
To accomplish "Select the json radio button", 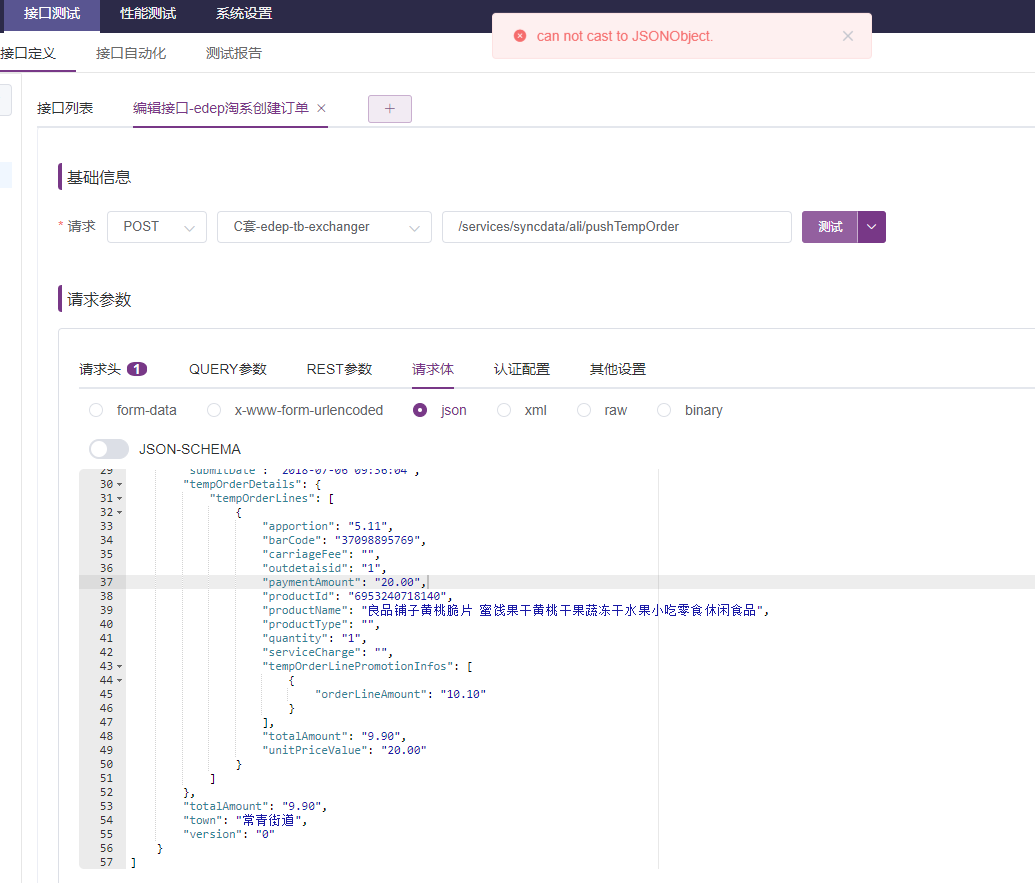I will [x=420, y=410].
